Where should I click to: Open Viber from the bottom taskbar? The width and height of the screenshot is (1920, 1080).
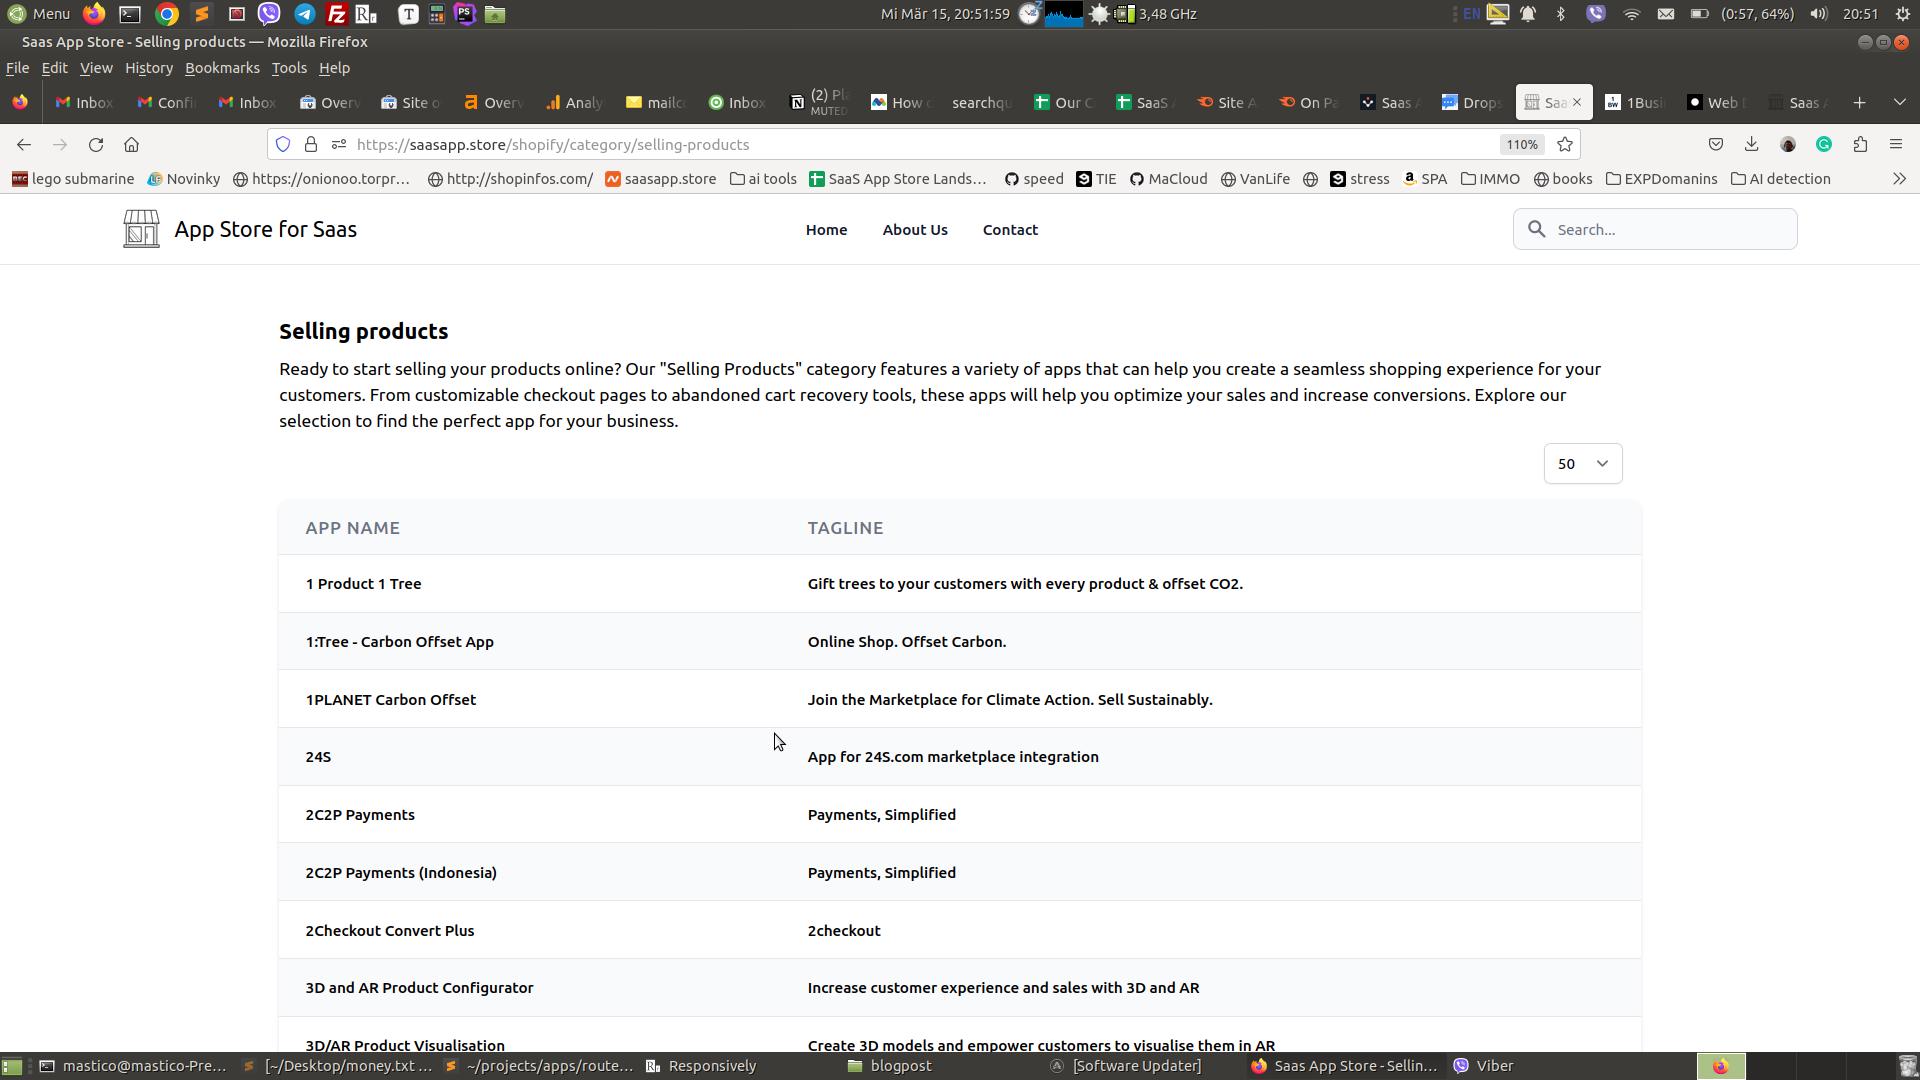pos(1484,1066)
